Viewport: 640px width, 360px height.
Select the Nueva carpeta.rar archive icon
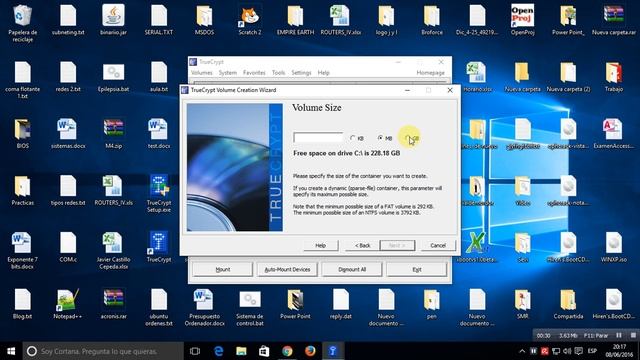pos(614,20)
